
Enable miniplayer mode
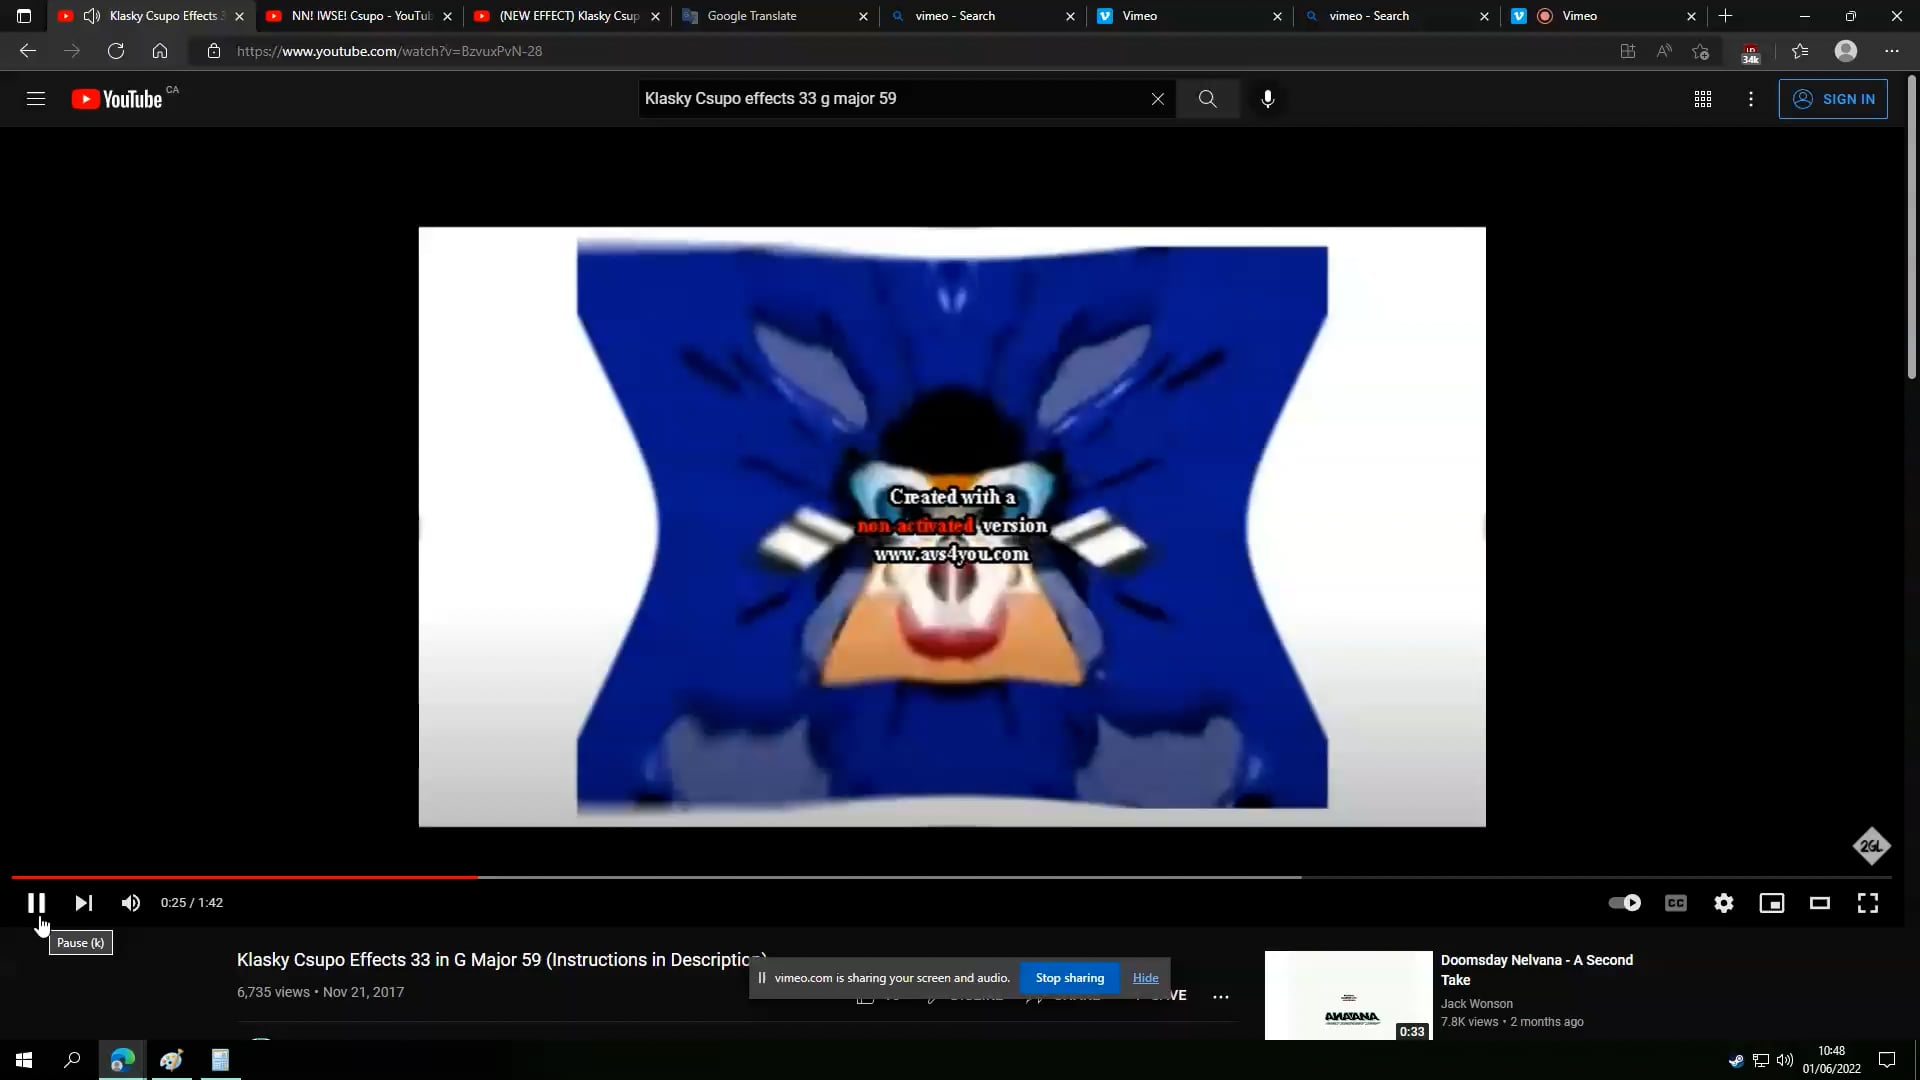pos(1772,903)
